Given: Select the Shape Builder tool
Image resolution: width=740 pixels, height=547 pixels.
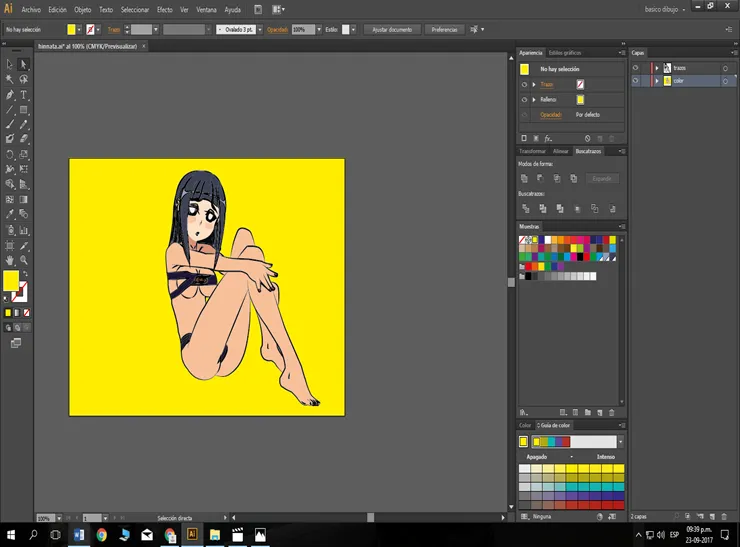Looking at the screenshot, I should (9, 184).
